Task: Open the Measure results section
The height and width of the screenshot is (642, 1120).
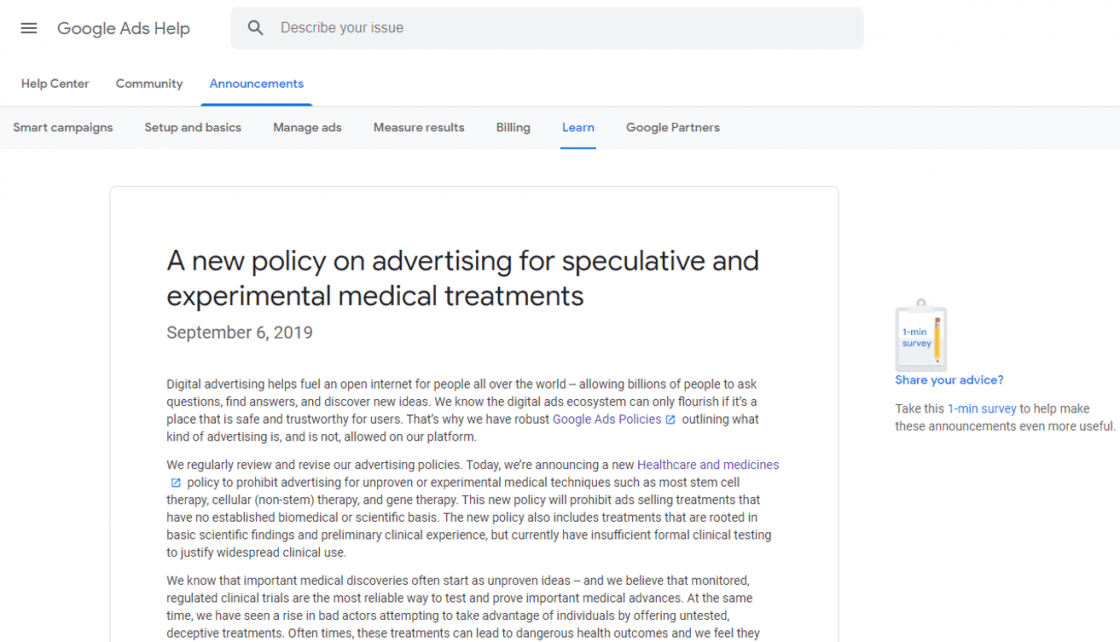Action: coord(418,128)
